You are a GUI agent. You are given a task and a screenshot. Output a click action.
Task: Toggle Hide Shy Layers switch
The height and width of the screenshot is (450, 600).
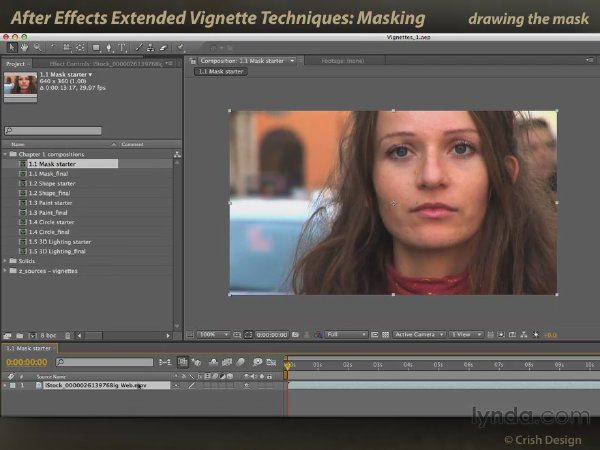coord(214,362)
